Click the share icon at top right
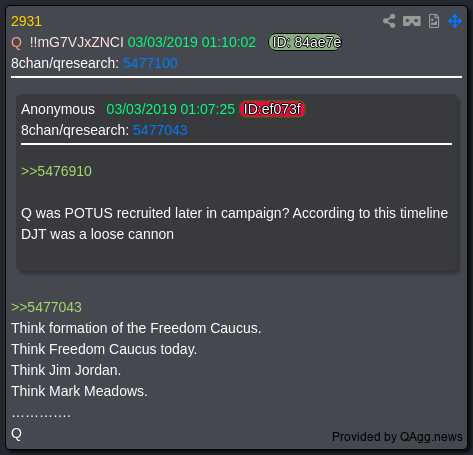This screenshot has width=473, height=455. [389, 21]
